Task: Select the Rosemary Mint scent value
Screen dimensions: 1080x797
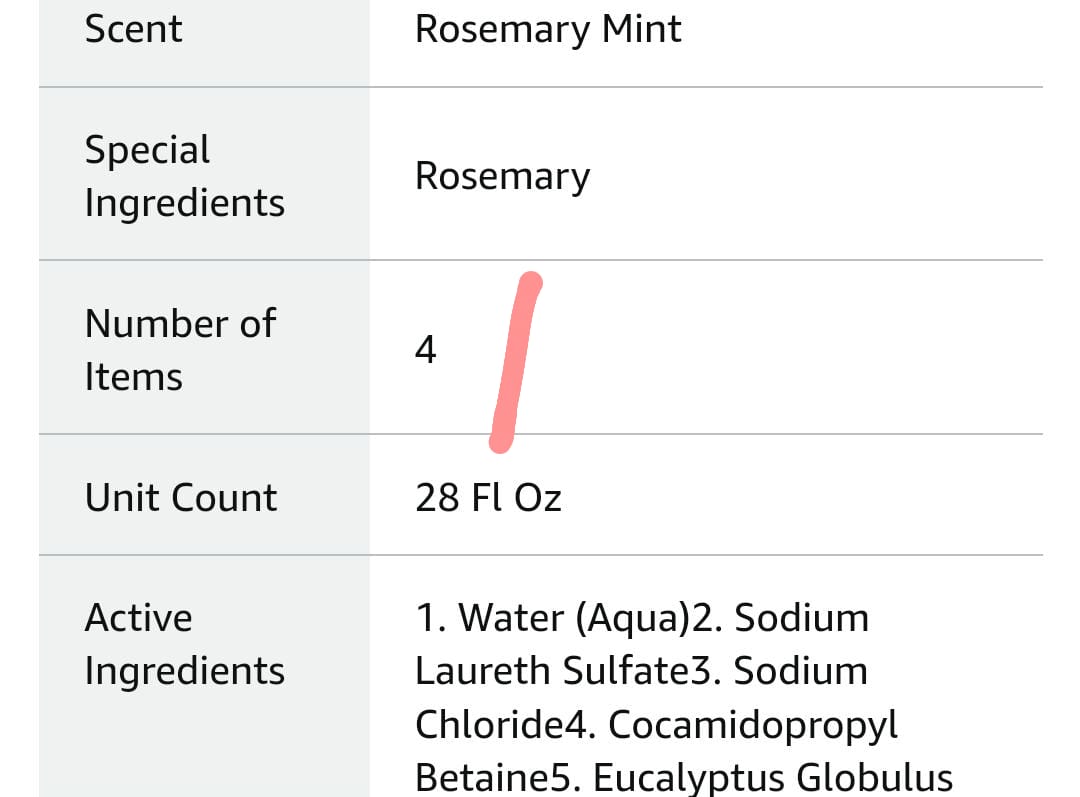Action: tap(548, 30)
